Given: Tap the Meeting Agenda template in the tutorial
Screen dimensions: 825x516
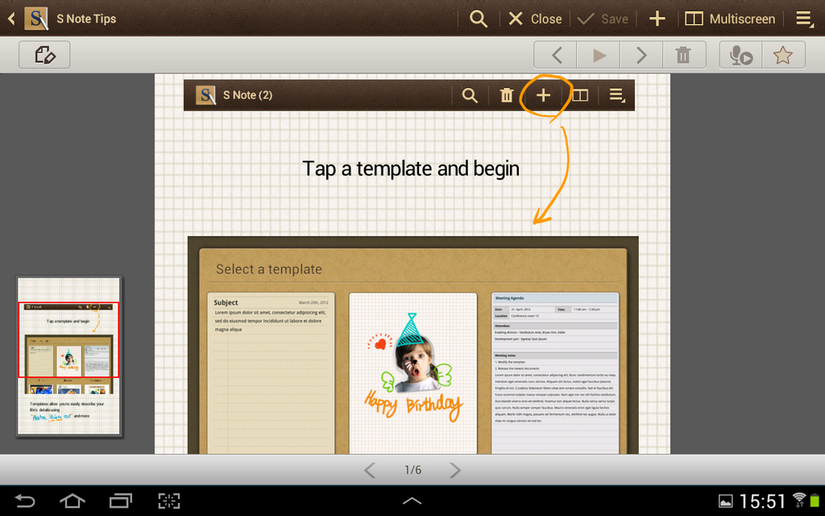Looking at the screenshot, I should click(x=555, y=373).
